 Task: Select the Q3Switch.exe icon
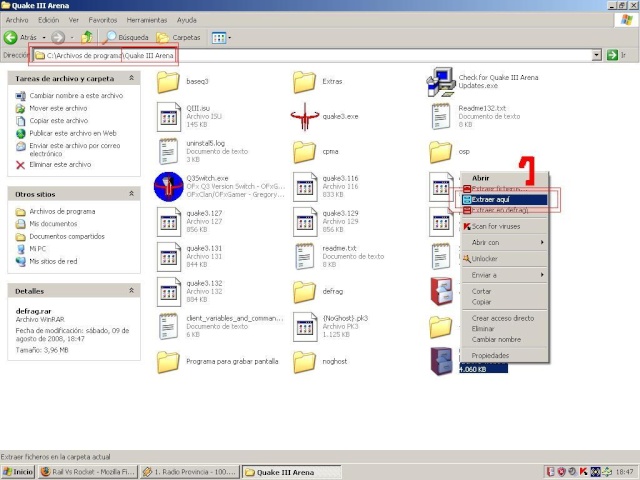(x=169, y=187)
